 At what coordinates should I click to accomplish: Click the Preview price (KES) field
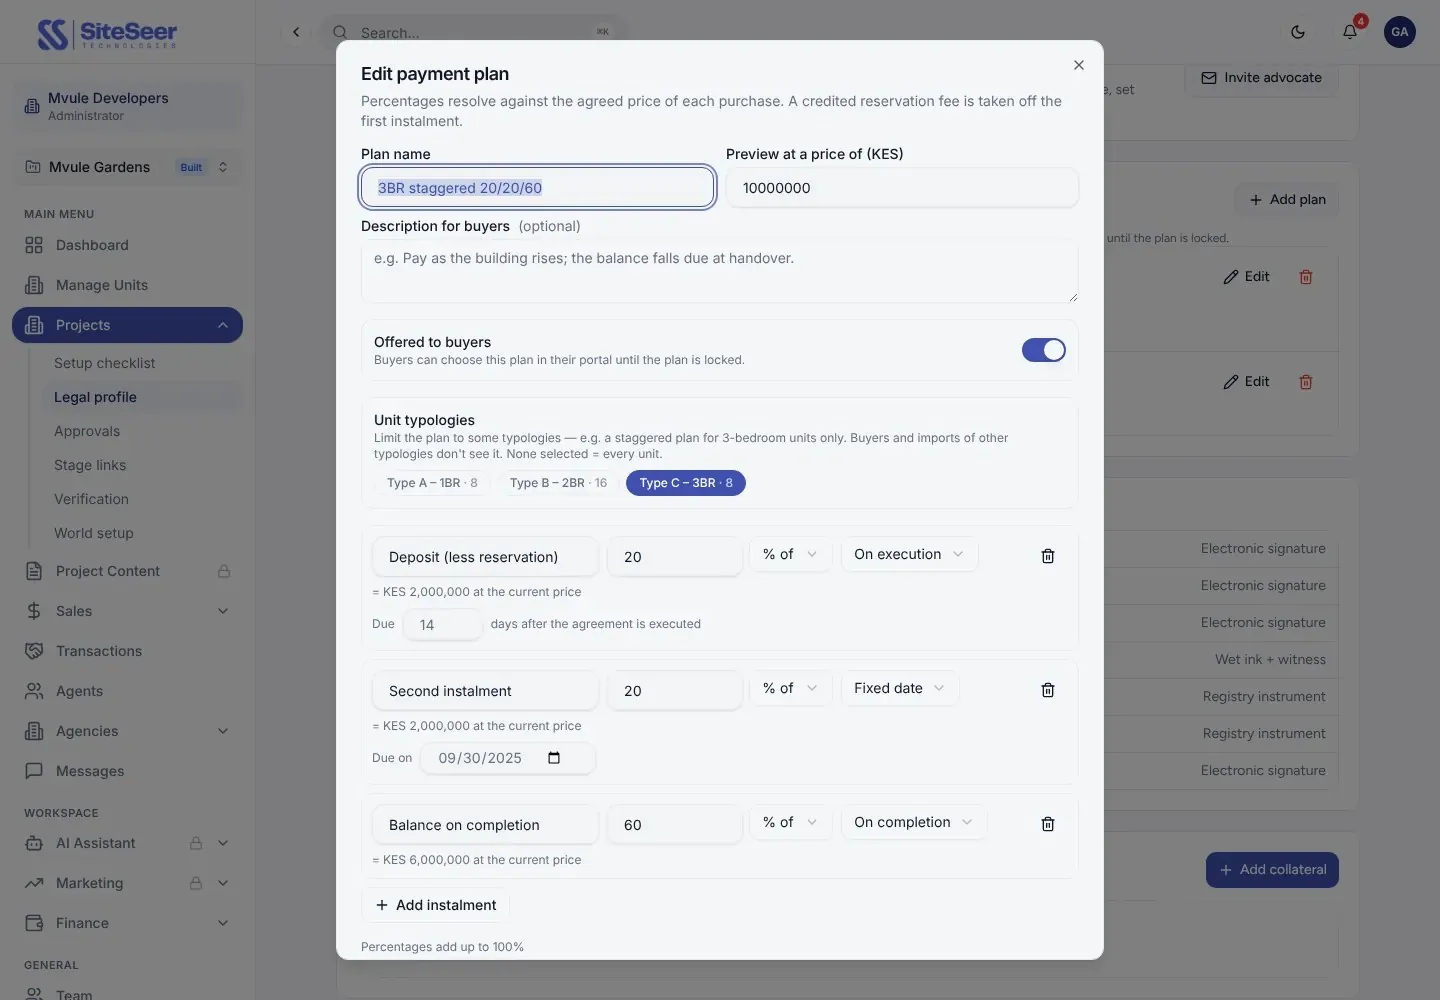[x=902, y=187]
